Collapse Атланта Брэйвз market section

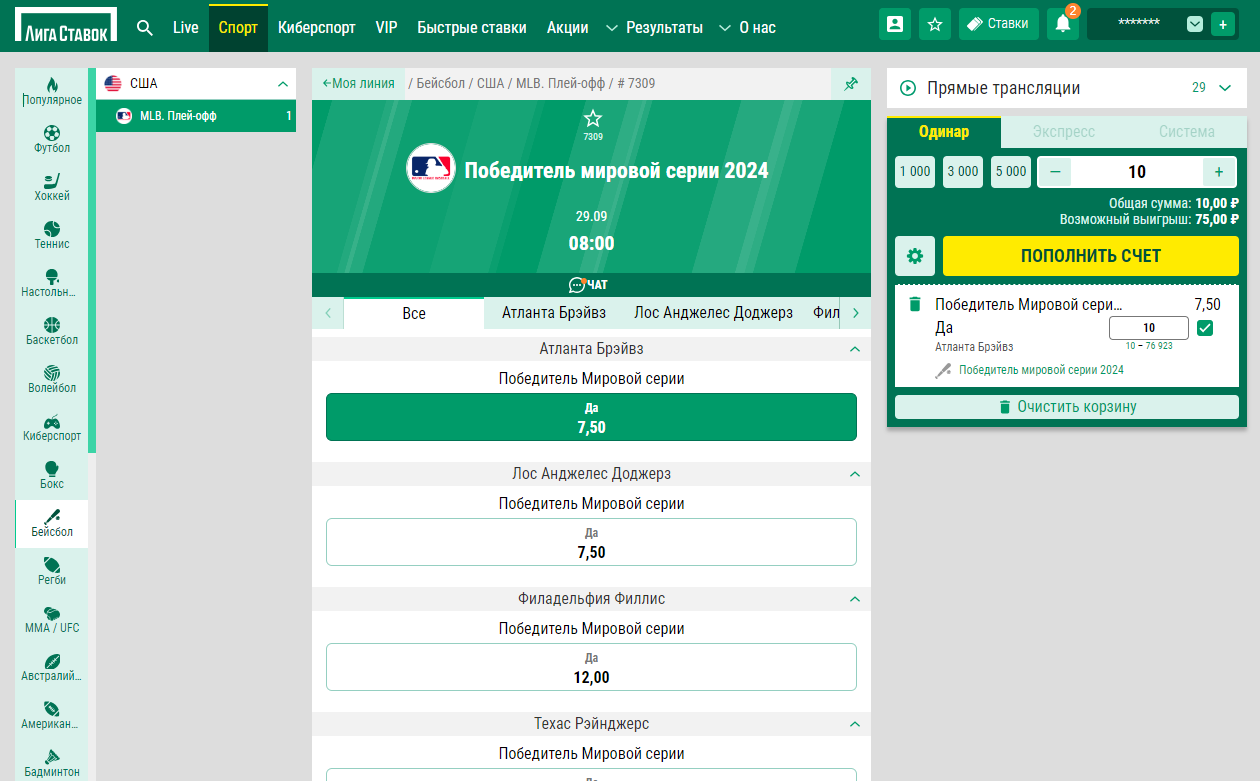coord(855,349)
